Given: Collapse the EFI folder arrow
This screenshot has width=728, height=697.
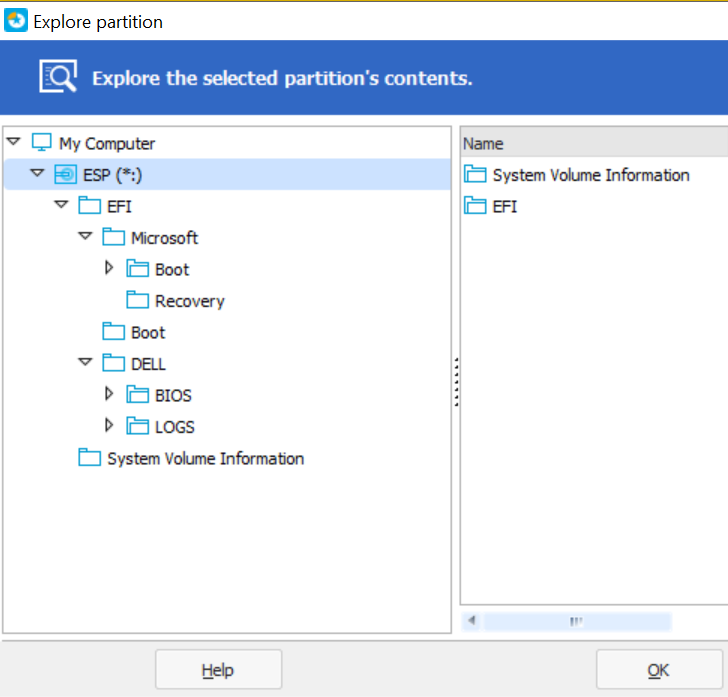Looking at the screenshot, I should (x=61, y=204).
